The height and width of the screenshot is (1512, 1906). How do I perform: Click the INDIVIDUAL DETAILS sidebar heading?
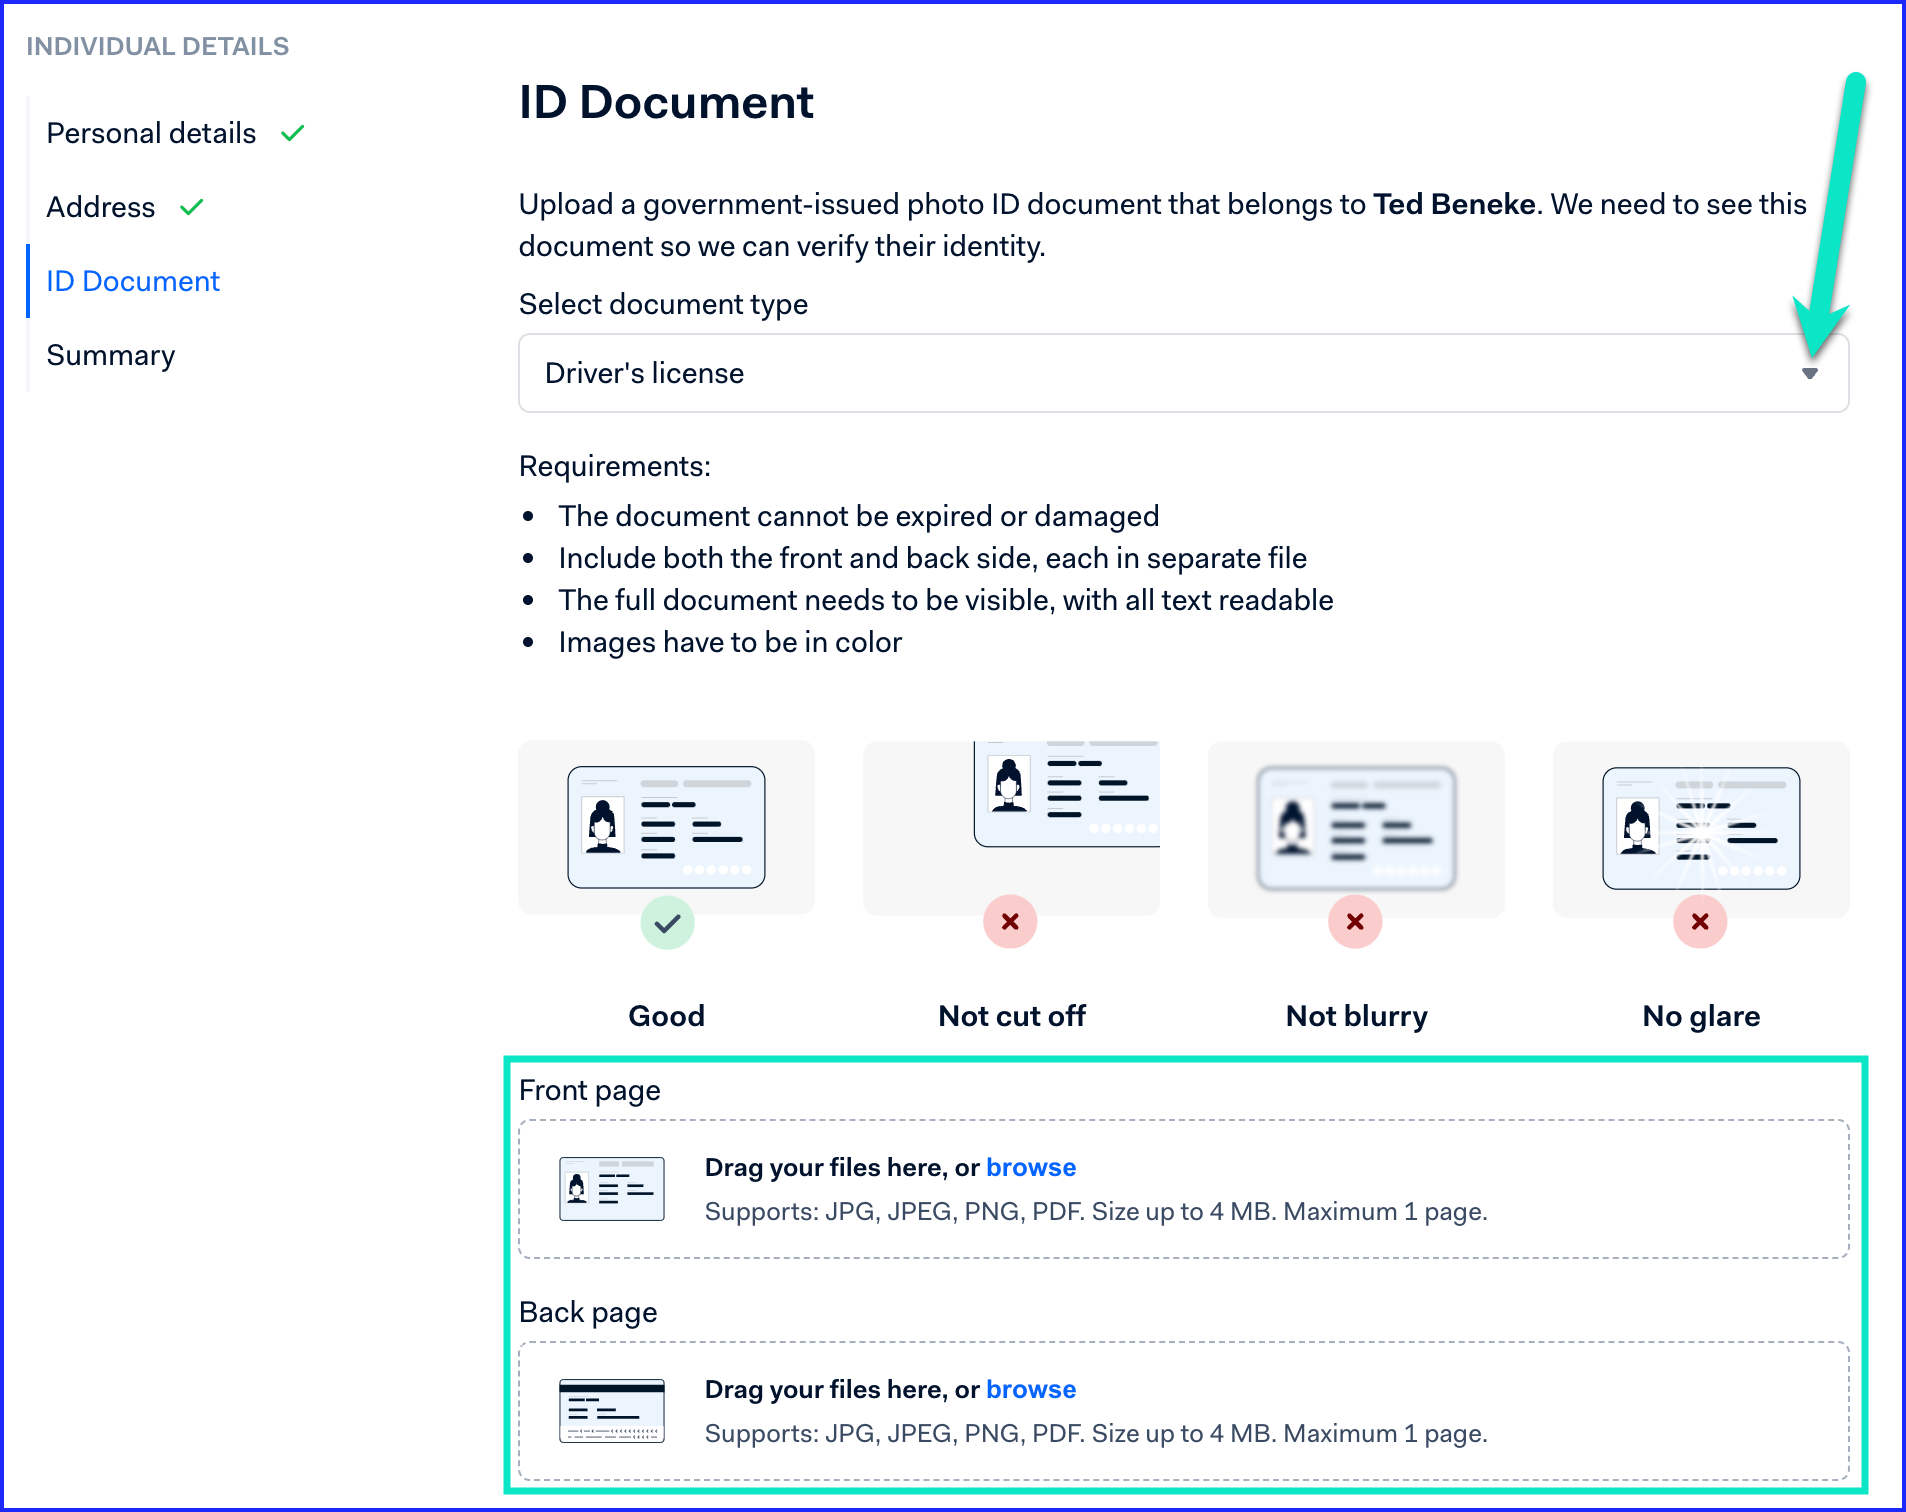[157, 46]
